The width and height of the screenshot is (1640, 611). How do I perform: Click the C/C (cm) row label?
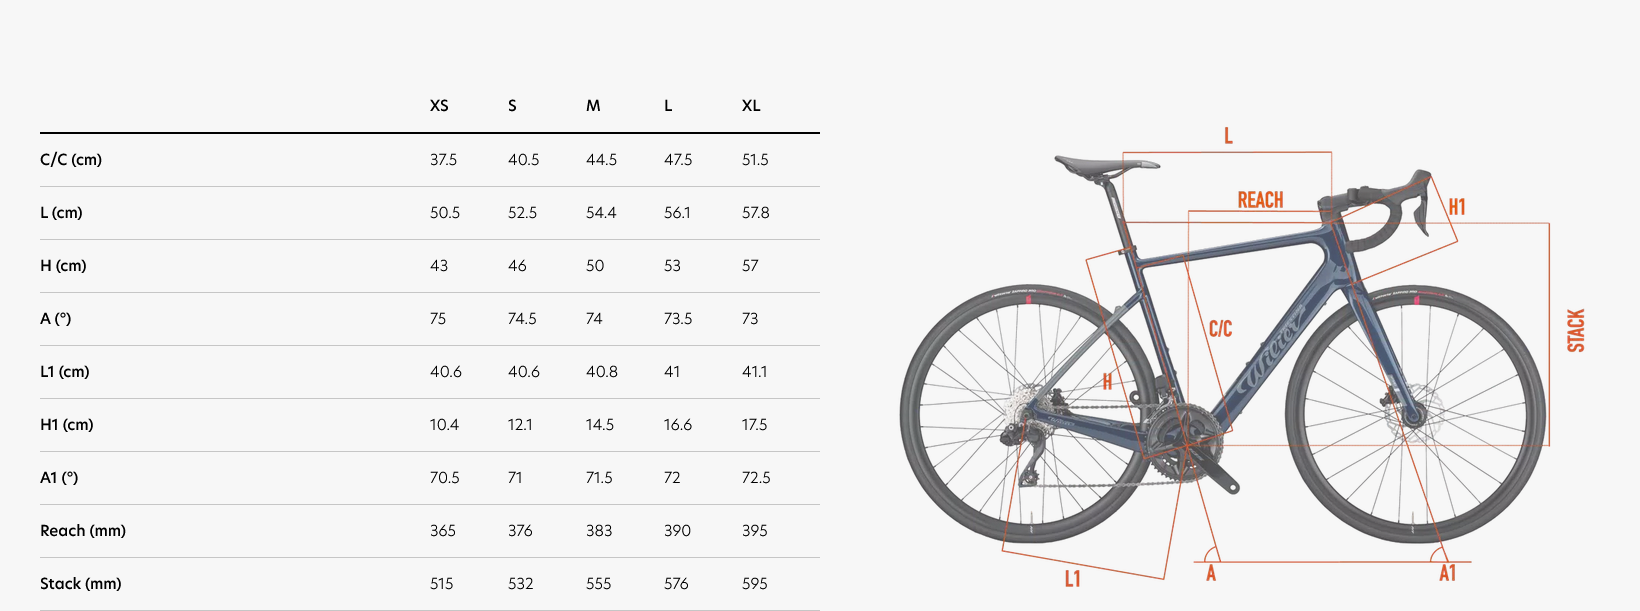(71, 160)
